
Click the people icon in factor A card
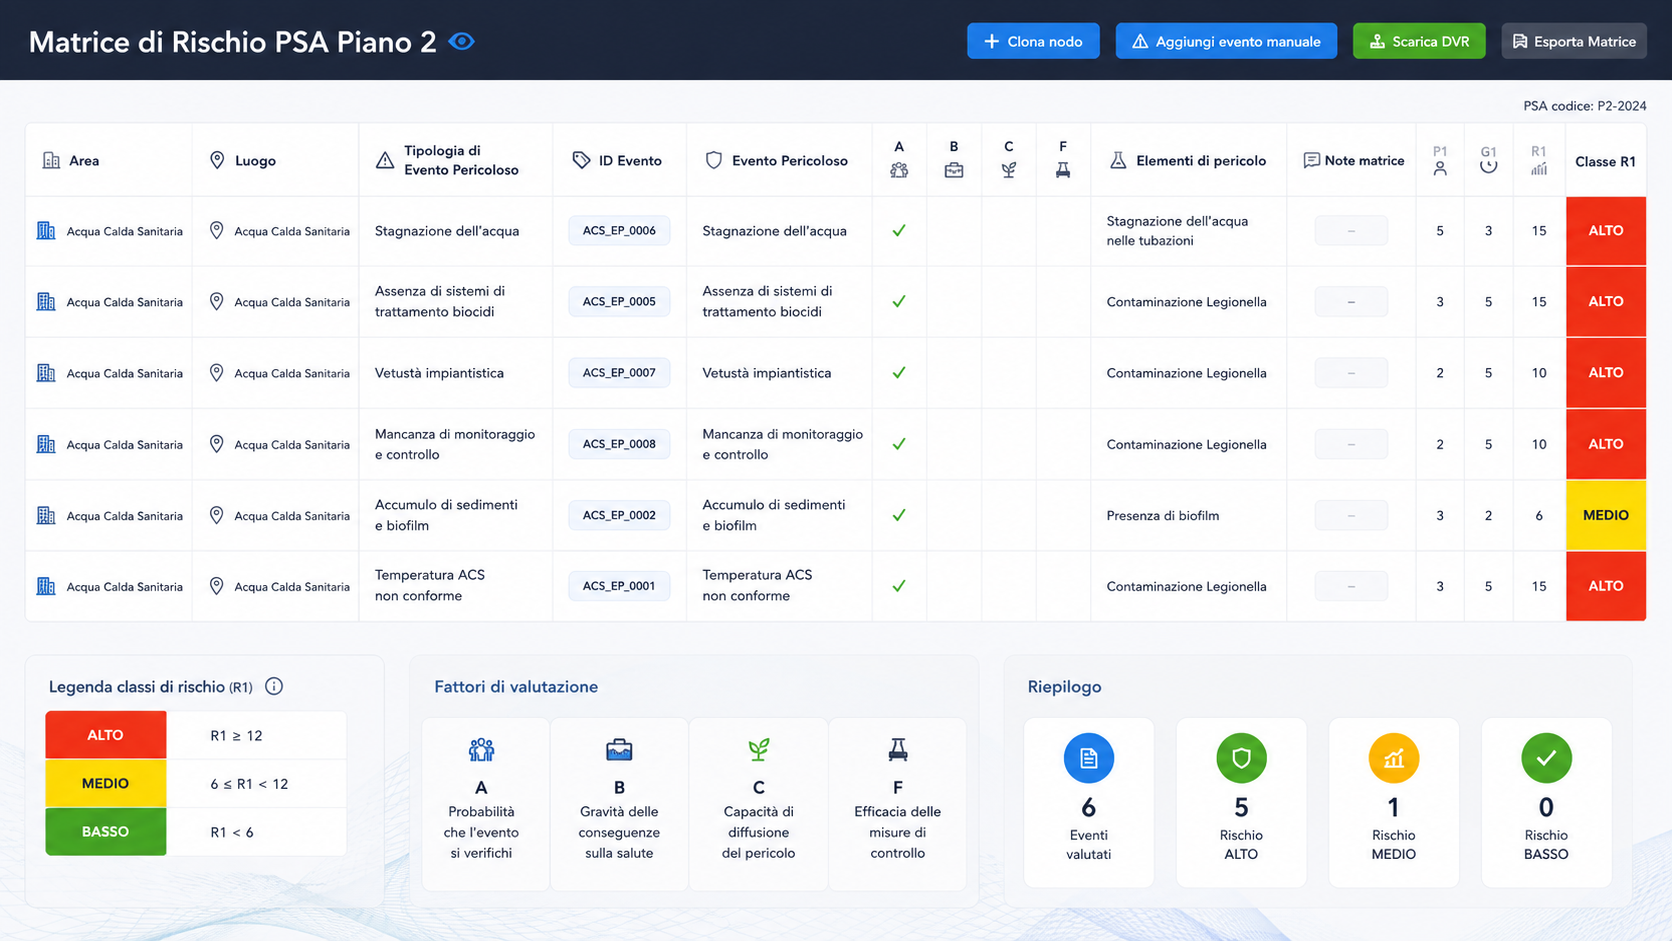pos(481,749)
